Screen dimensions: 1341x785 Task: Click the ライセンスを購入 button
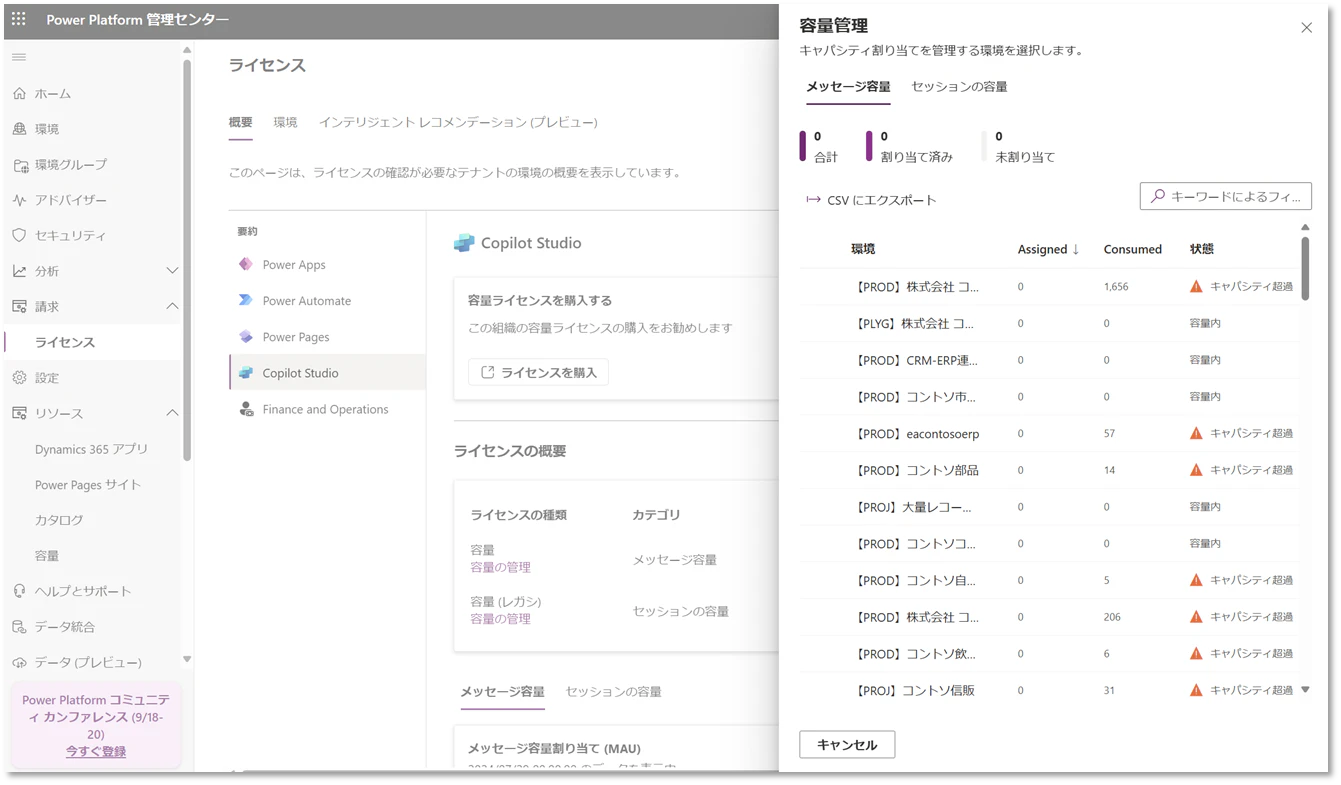click(538, 372)
